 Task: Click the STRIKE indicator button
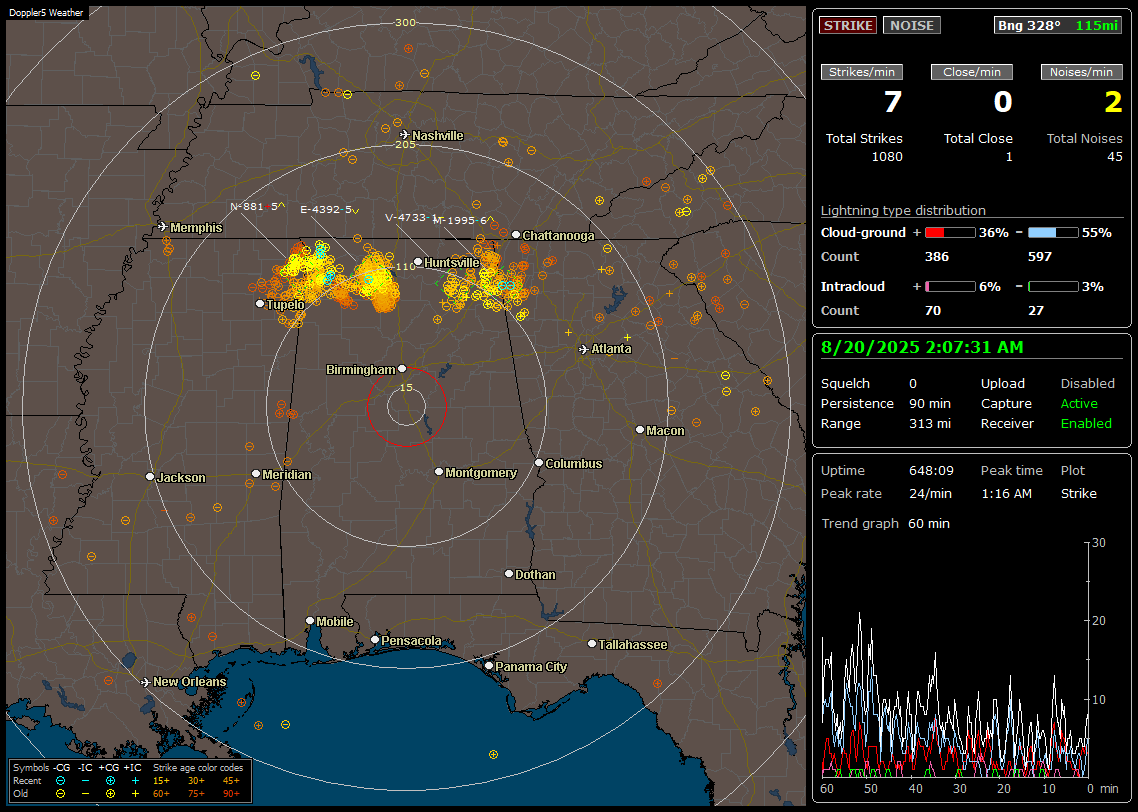coord(848,25)
